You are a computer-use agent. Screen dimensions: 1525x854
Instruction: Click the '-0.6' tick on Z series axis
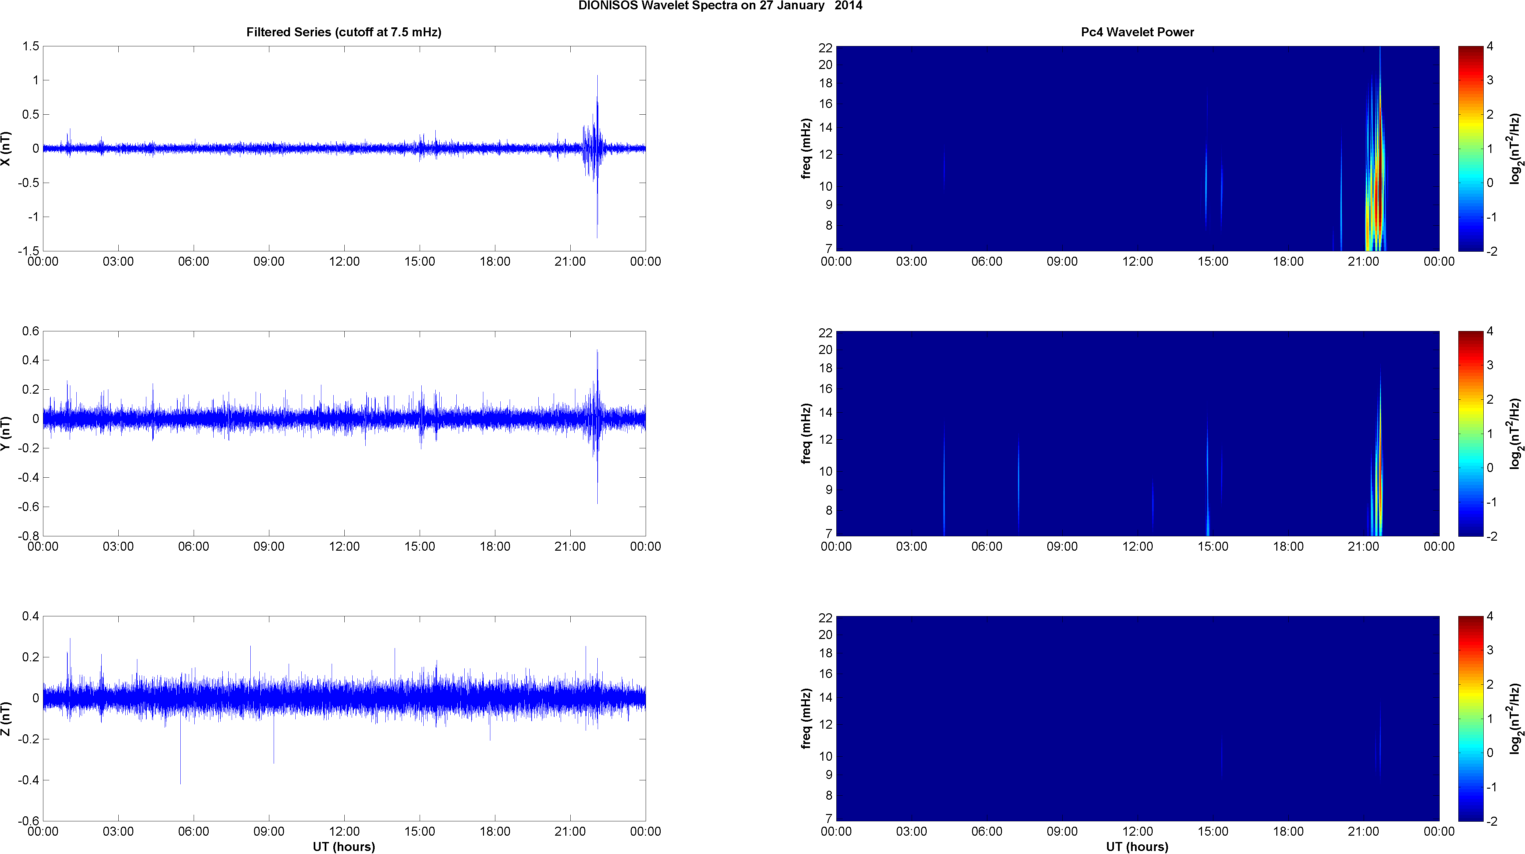[x=28, y=821]
